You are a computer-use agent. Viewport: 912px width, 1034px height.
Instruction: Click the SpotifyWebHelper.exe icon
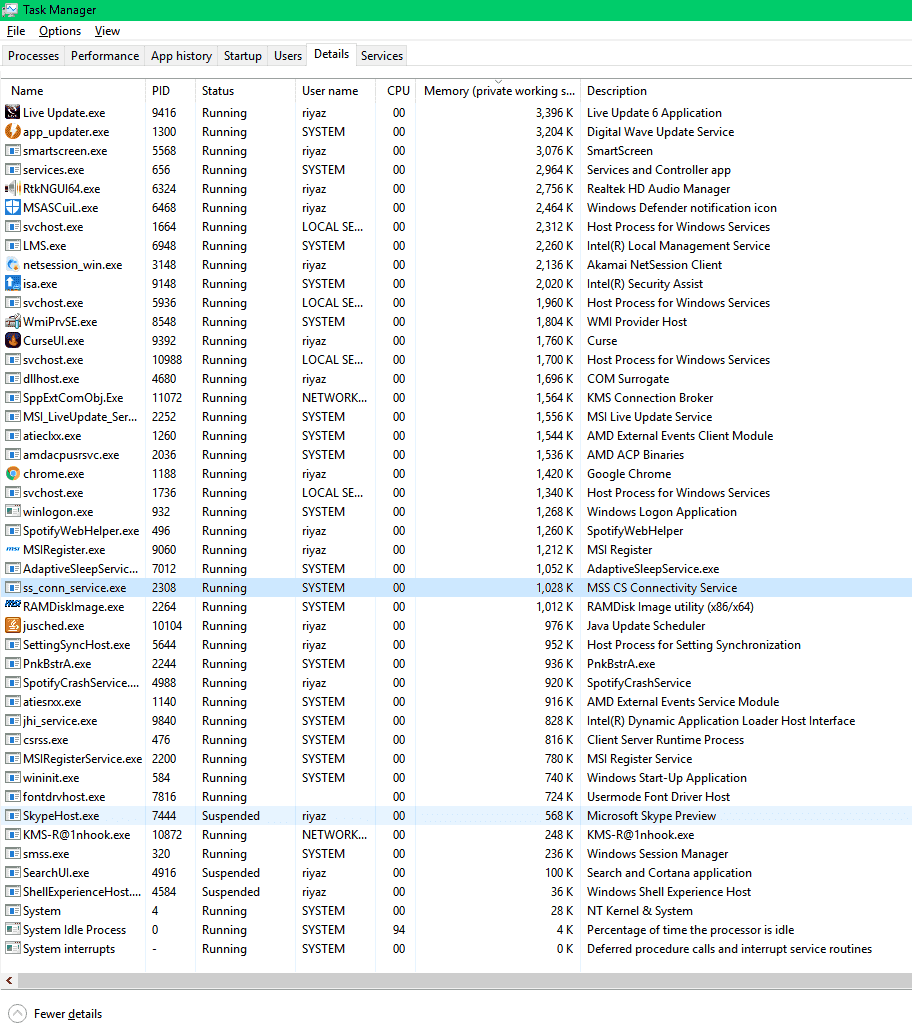point(13,530)
